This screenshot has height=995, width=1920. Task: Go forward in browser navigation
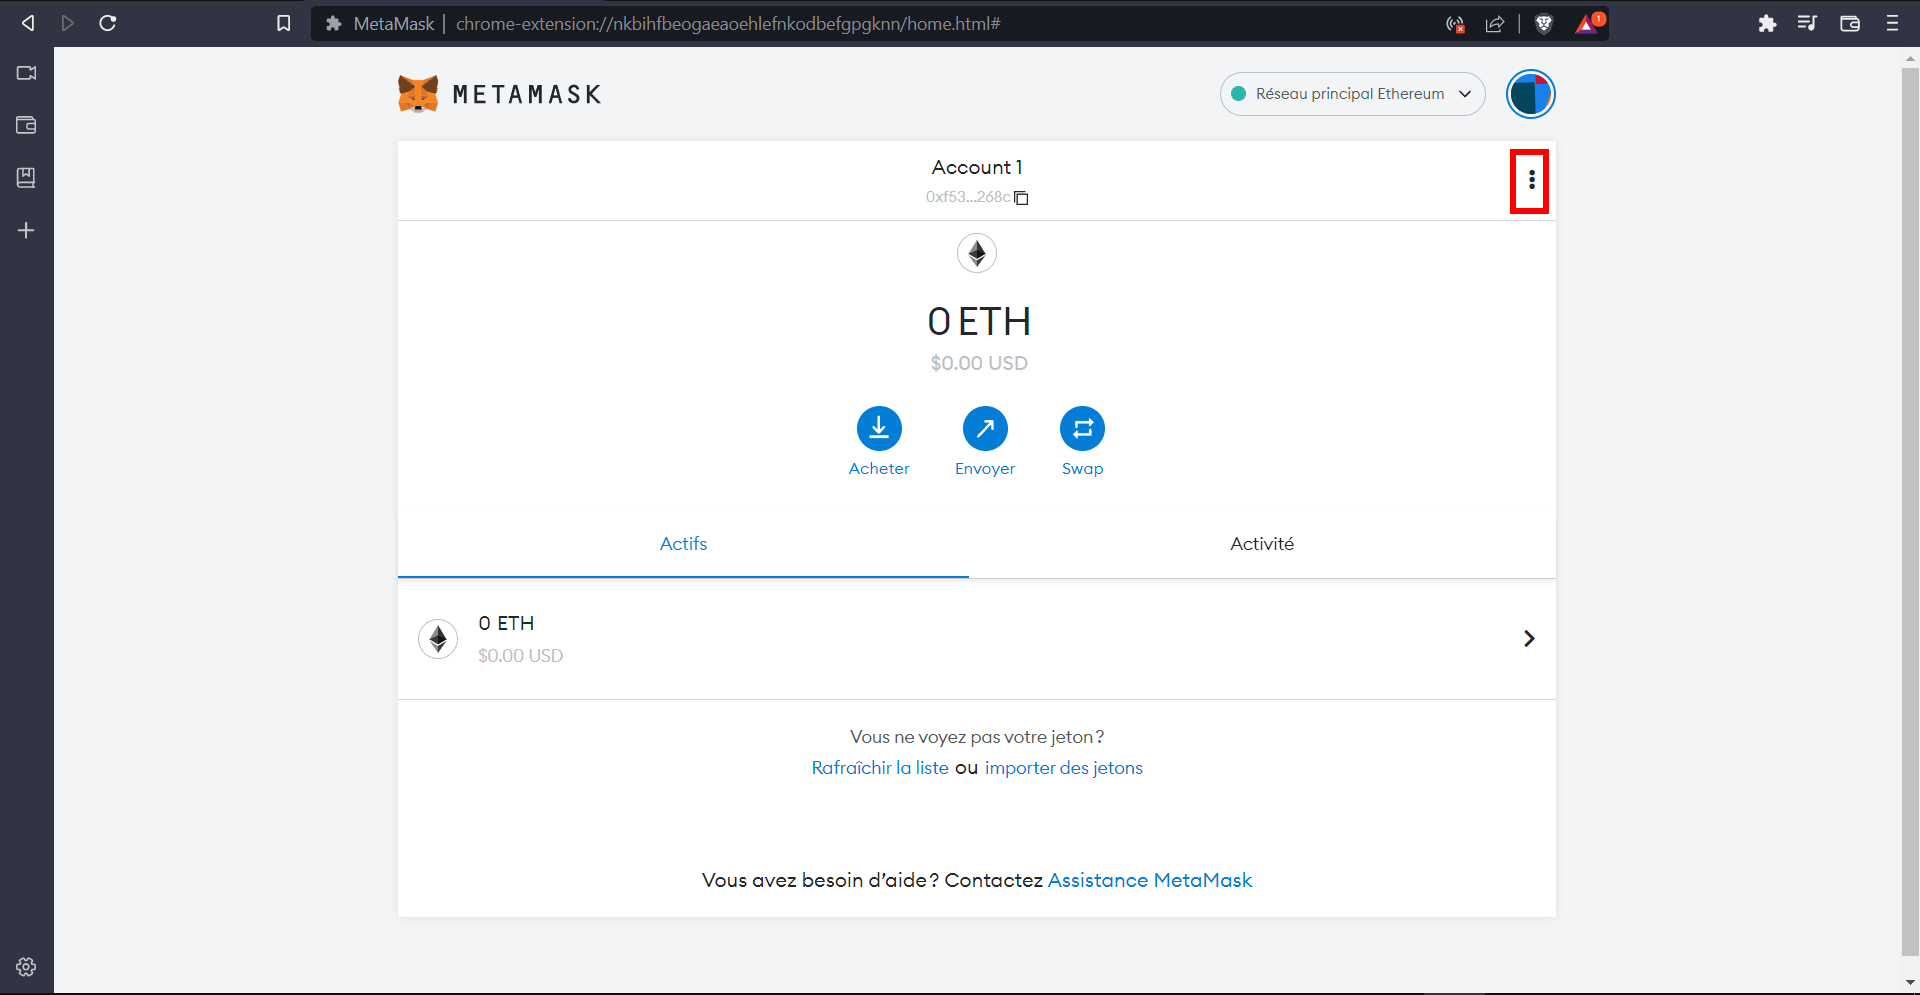pyautogui.click(x=67, y=23)
